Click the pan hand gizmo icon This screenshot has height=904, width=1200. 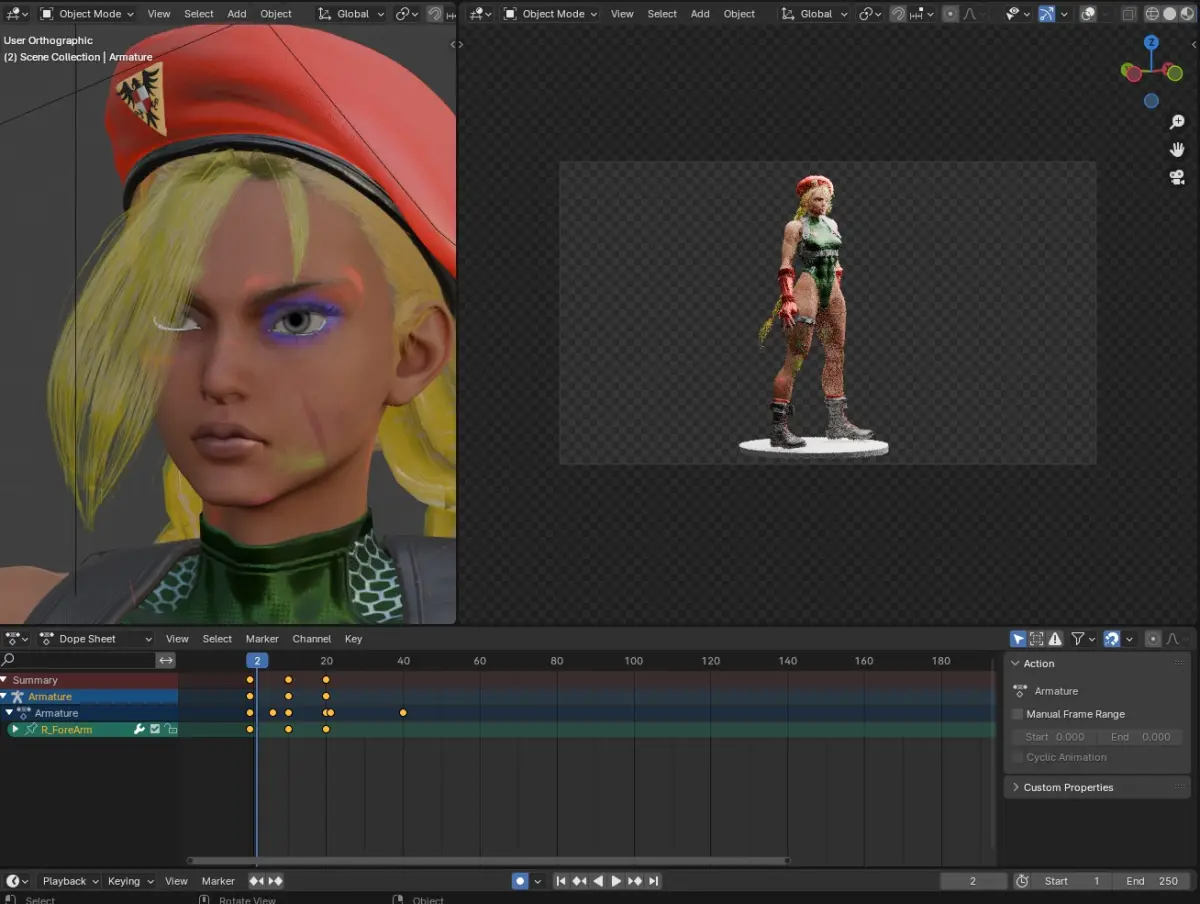point(1177,150)
